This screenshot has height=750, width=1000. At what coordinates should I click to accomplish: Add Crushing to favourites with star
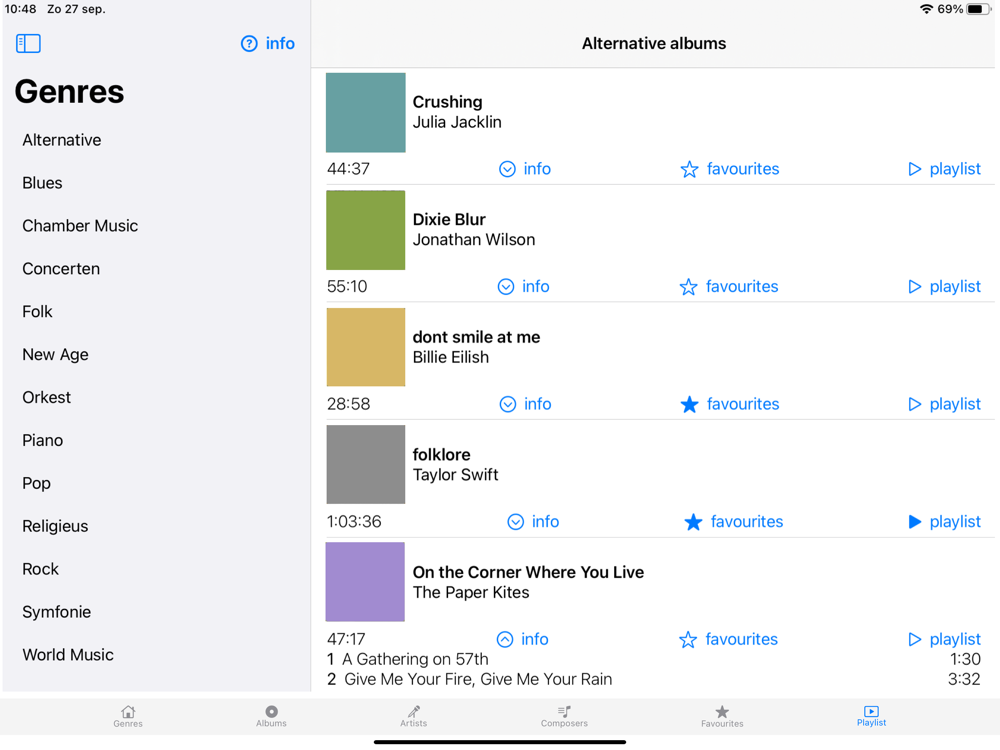click(689, 169)
